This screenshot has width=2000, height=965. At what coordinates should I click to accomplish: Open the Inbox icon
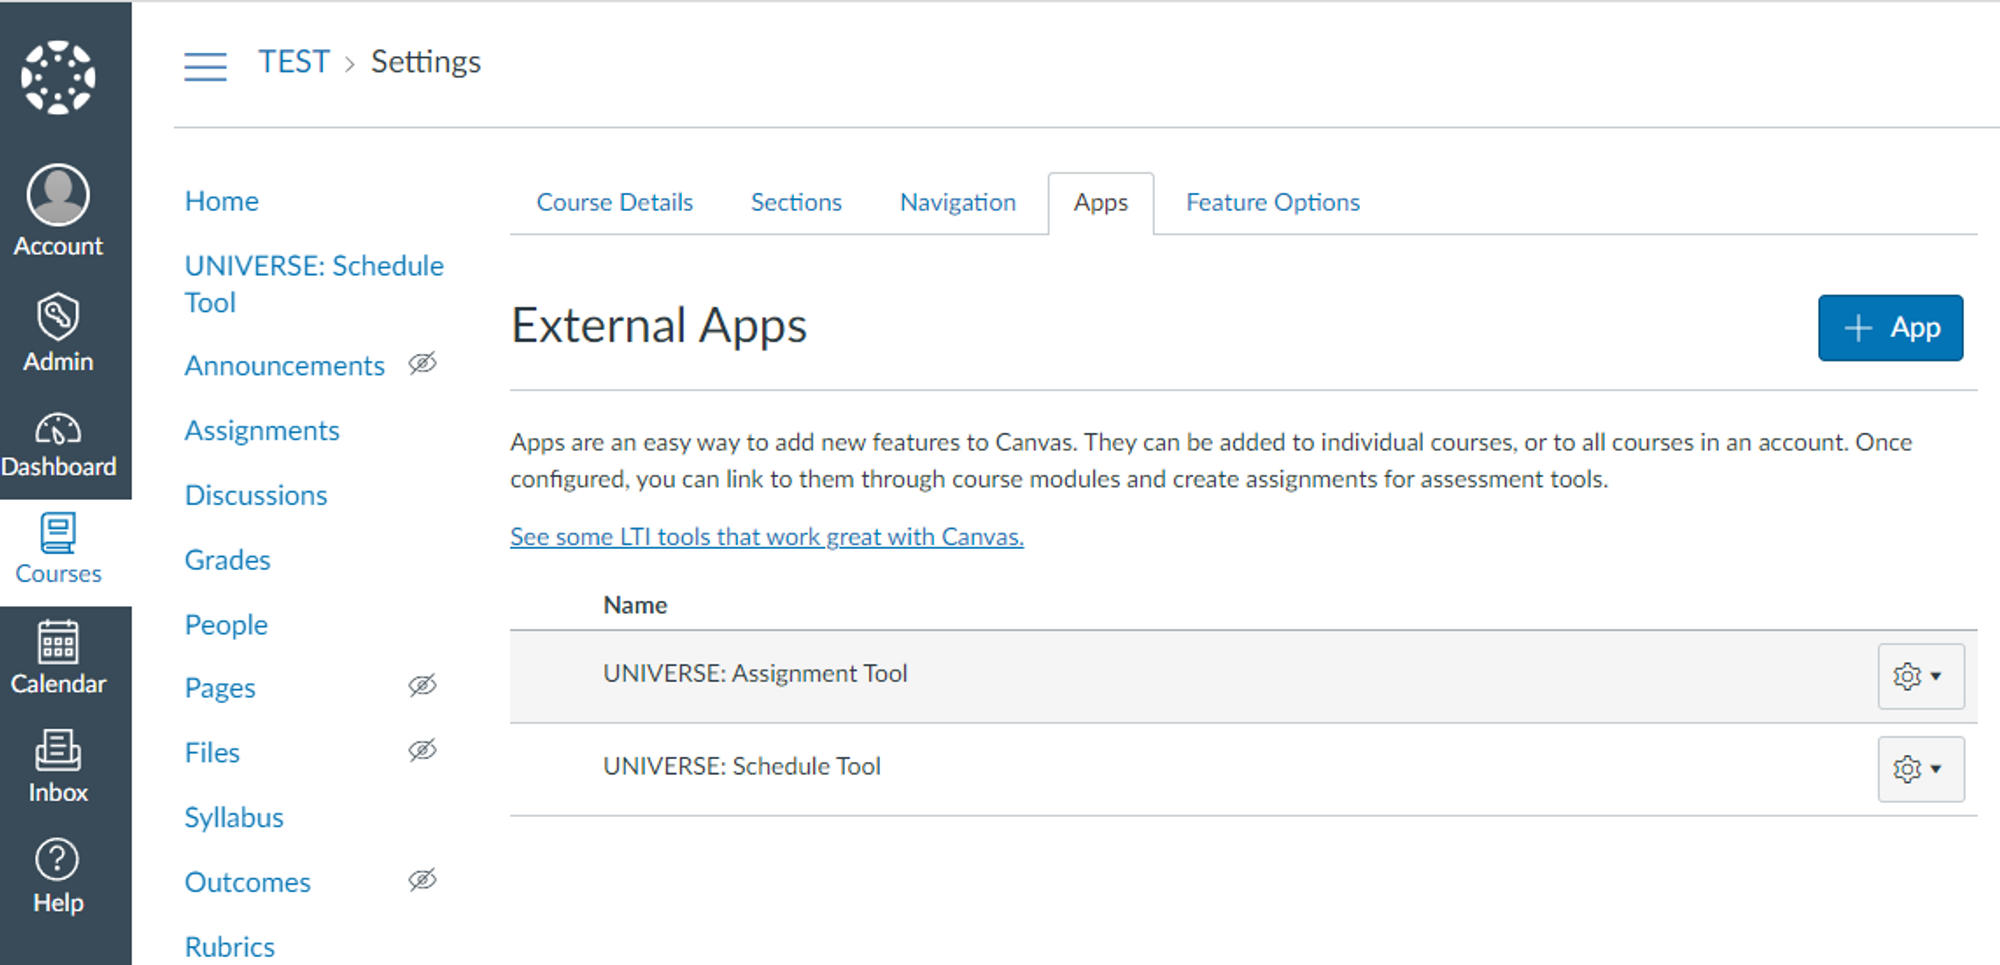(x=58, y=750)
